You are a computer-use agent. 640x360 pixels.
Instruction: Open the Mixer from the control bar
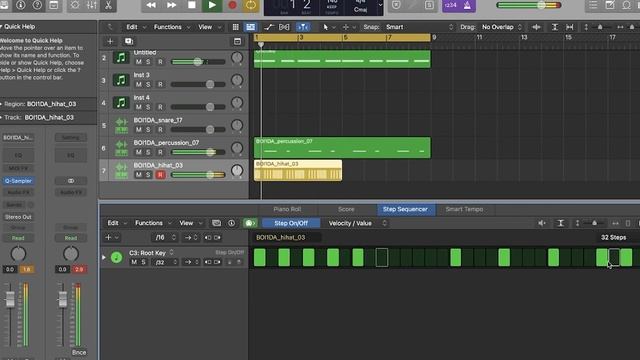coord(92,5)
